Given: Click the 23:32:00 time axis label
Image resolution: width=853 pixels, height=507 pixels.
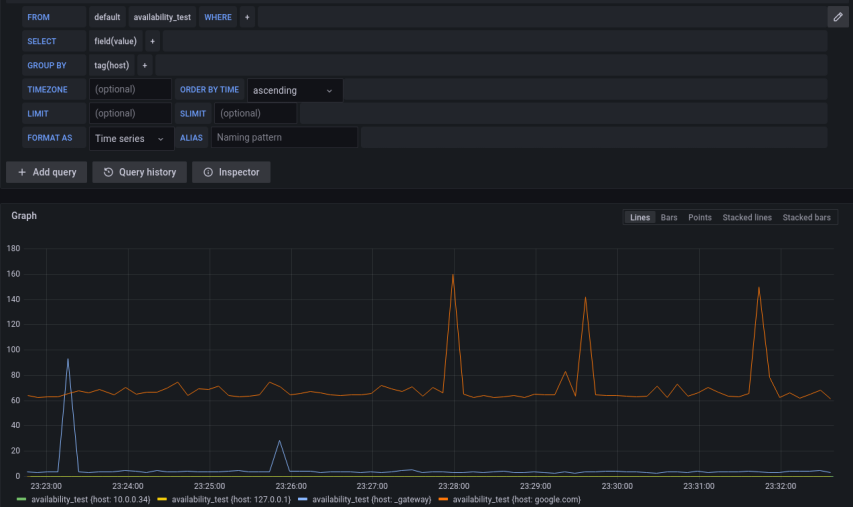Looking at the screenshot, I should click(781, 486).
